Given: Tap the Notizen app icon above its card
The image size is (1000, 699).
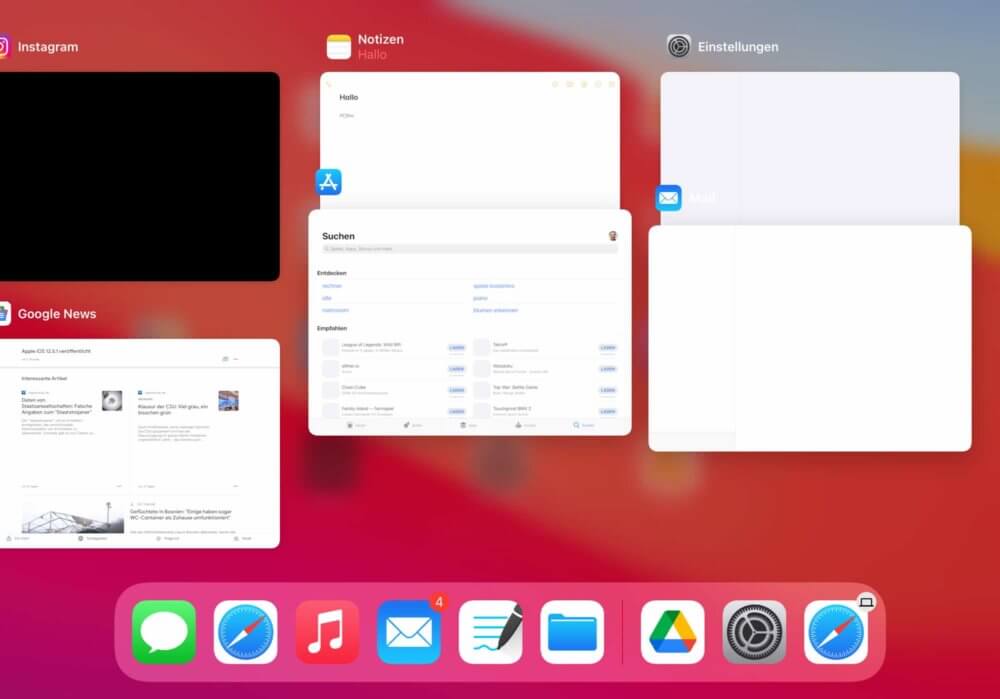Looking at the screenshot, I should pos(339,47).
